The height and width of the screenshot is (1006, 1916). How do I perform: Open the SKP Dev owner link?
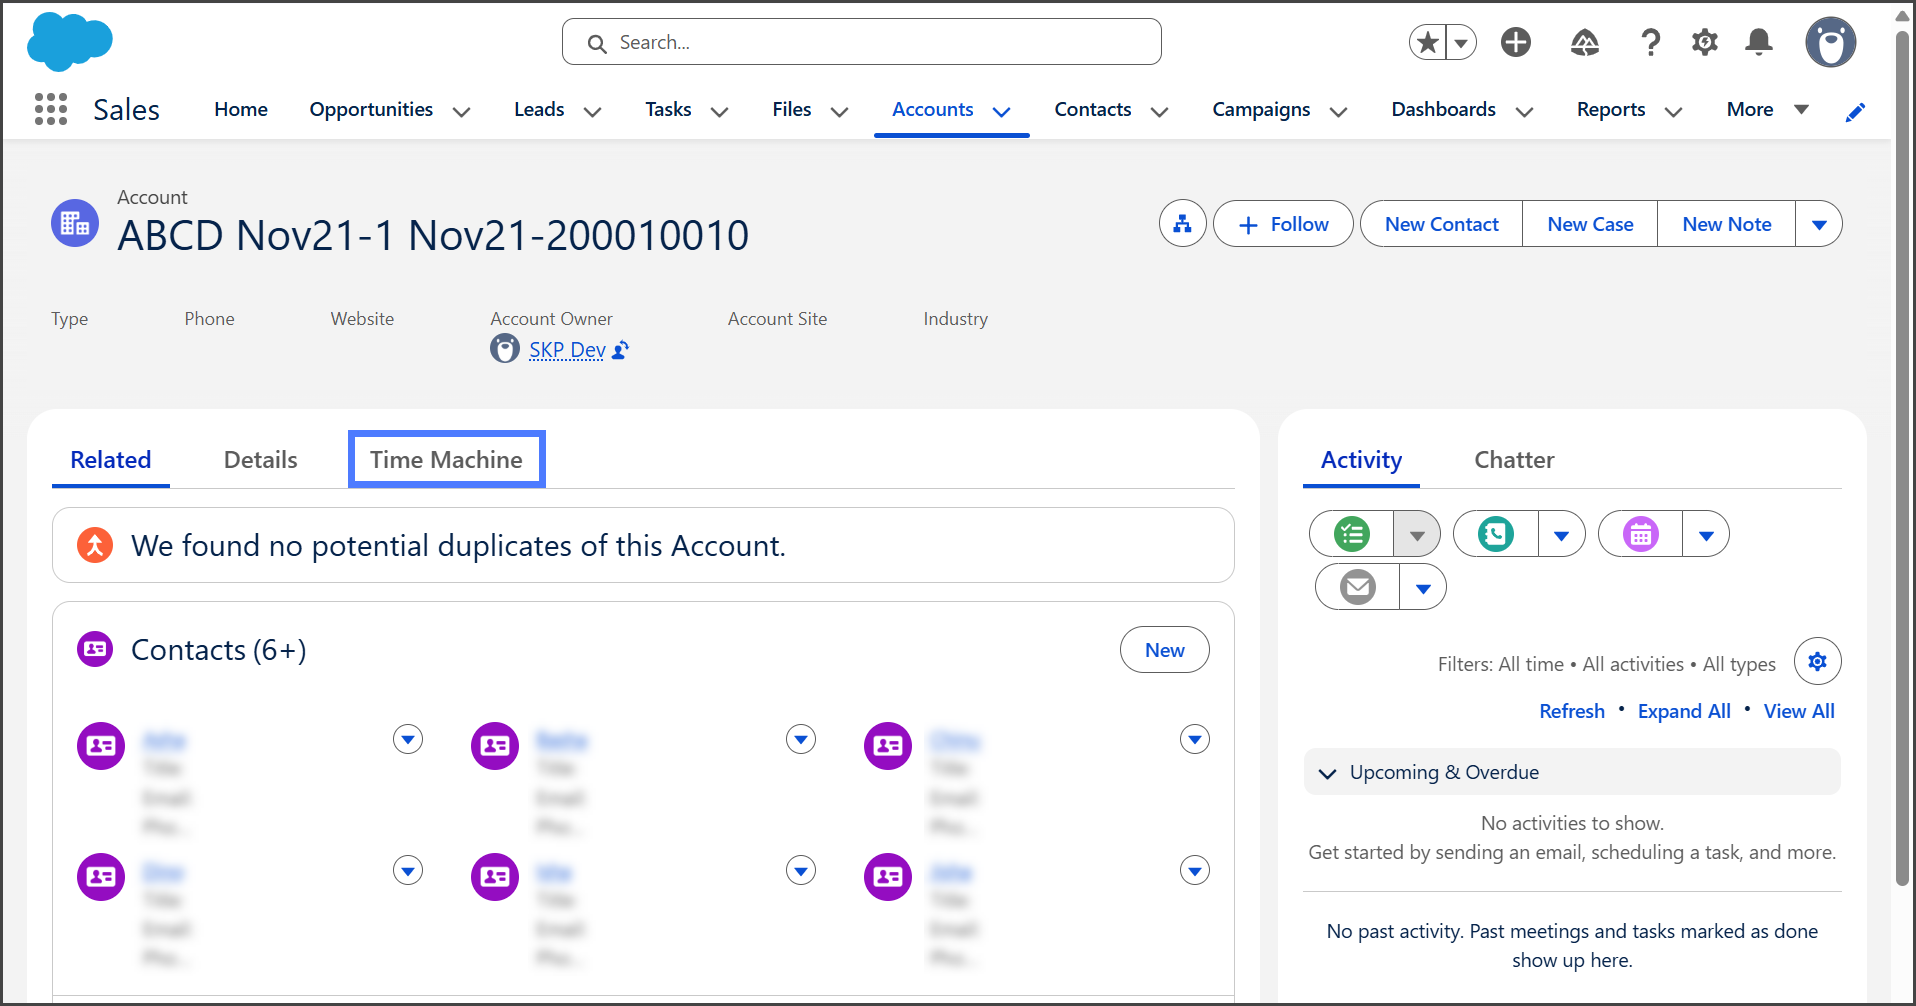click(x=567, y=350)
